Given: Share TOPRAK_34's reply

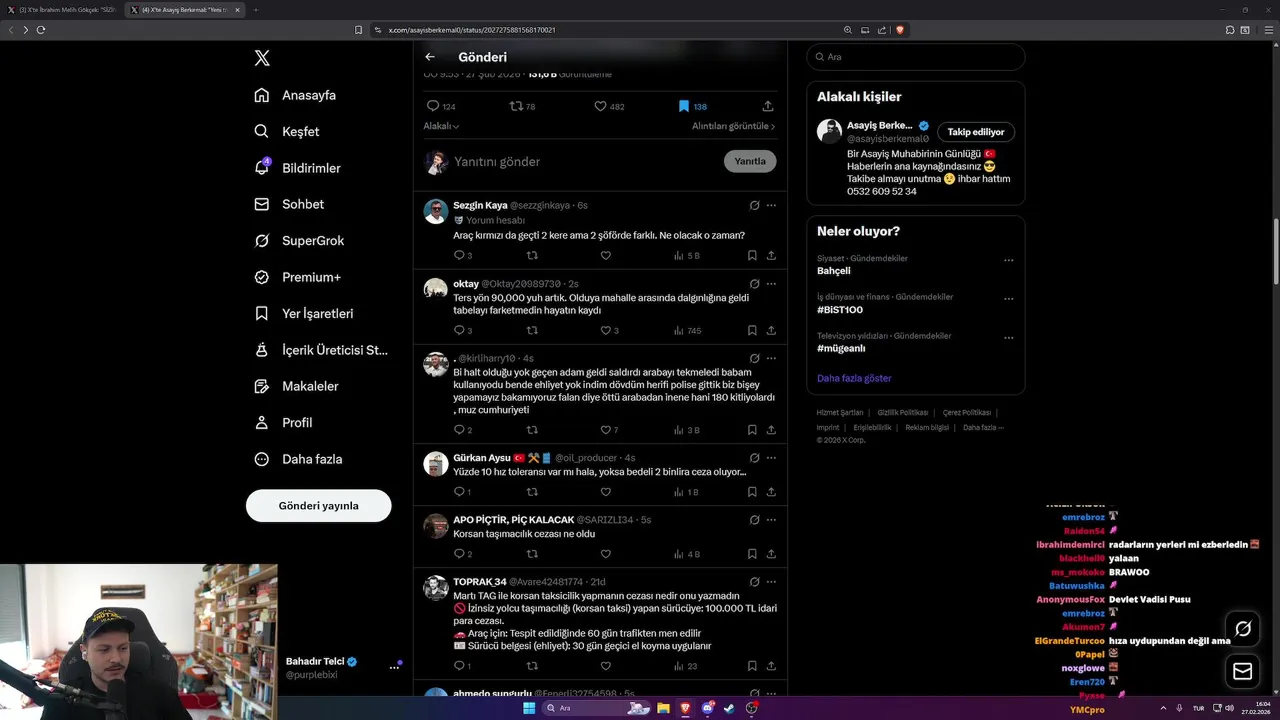Looking at the screenshot, I should (771, 666).
